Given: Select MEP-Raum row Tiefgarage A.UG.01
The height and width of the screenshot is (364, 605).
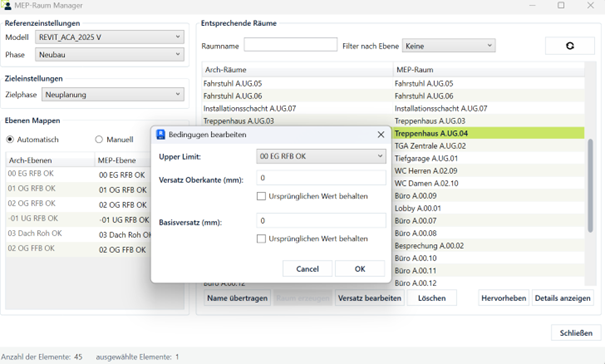Looking at the screenshot, I should click(488, 158).
